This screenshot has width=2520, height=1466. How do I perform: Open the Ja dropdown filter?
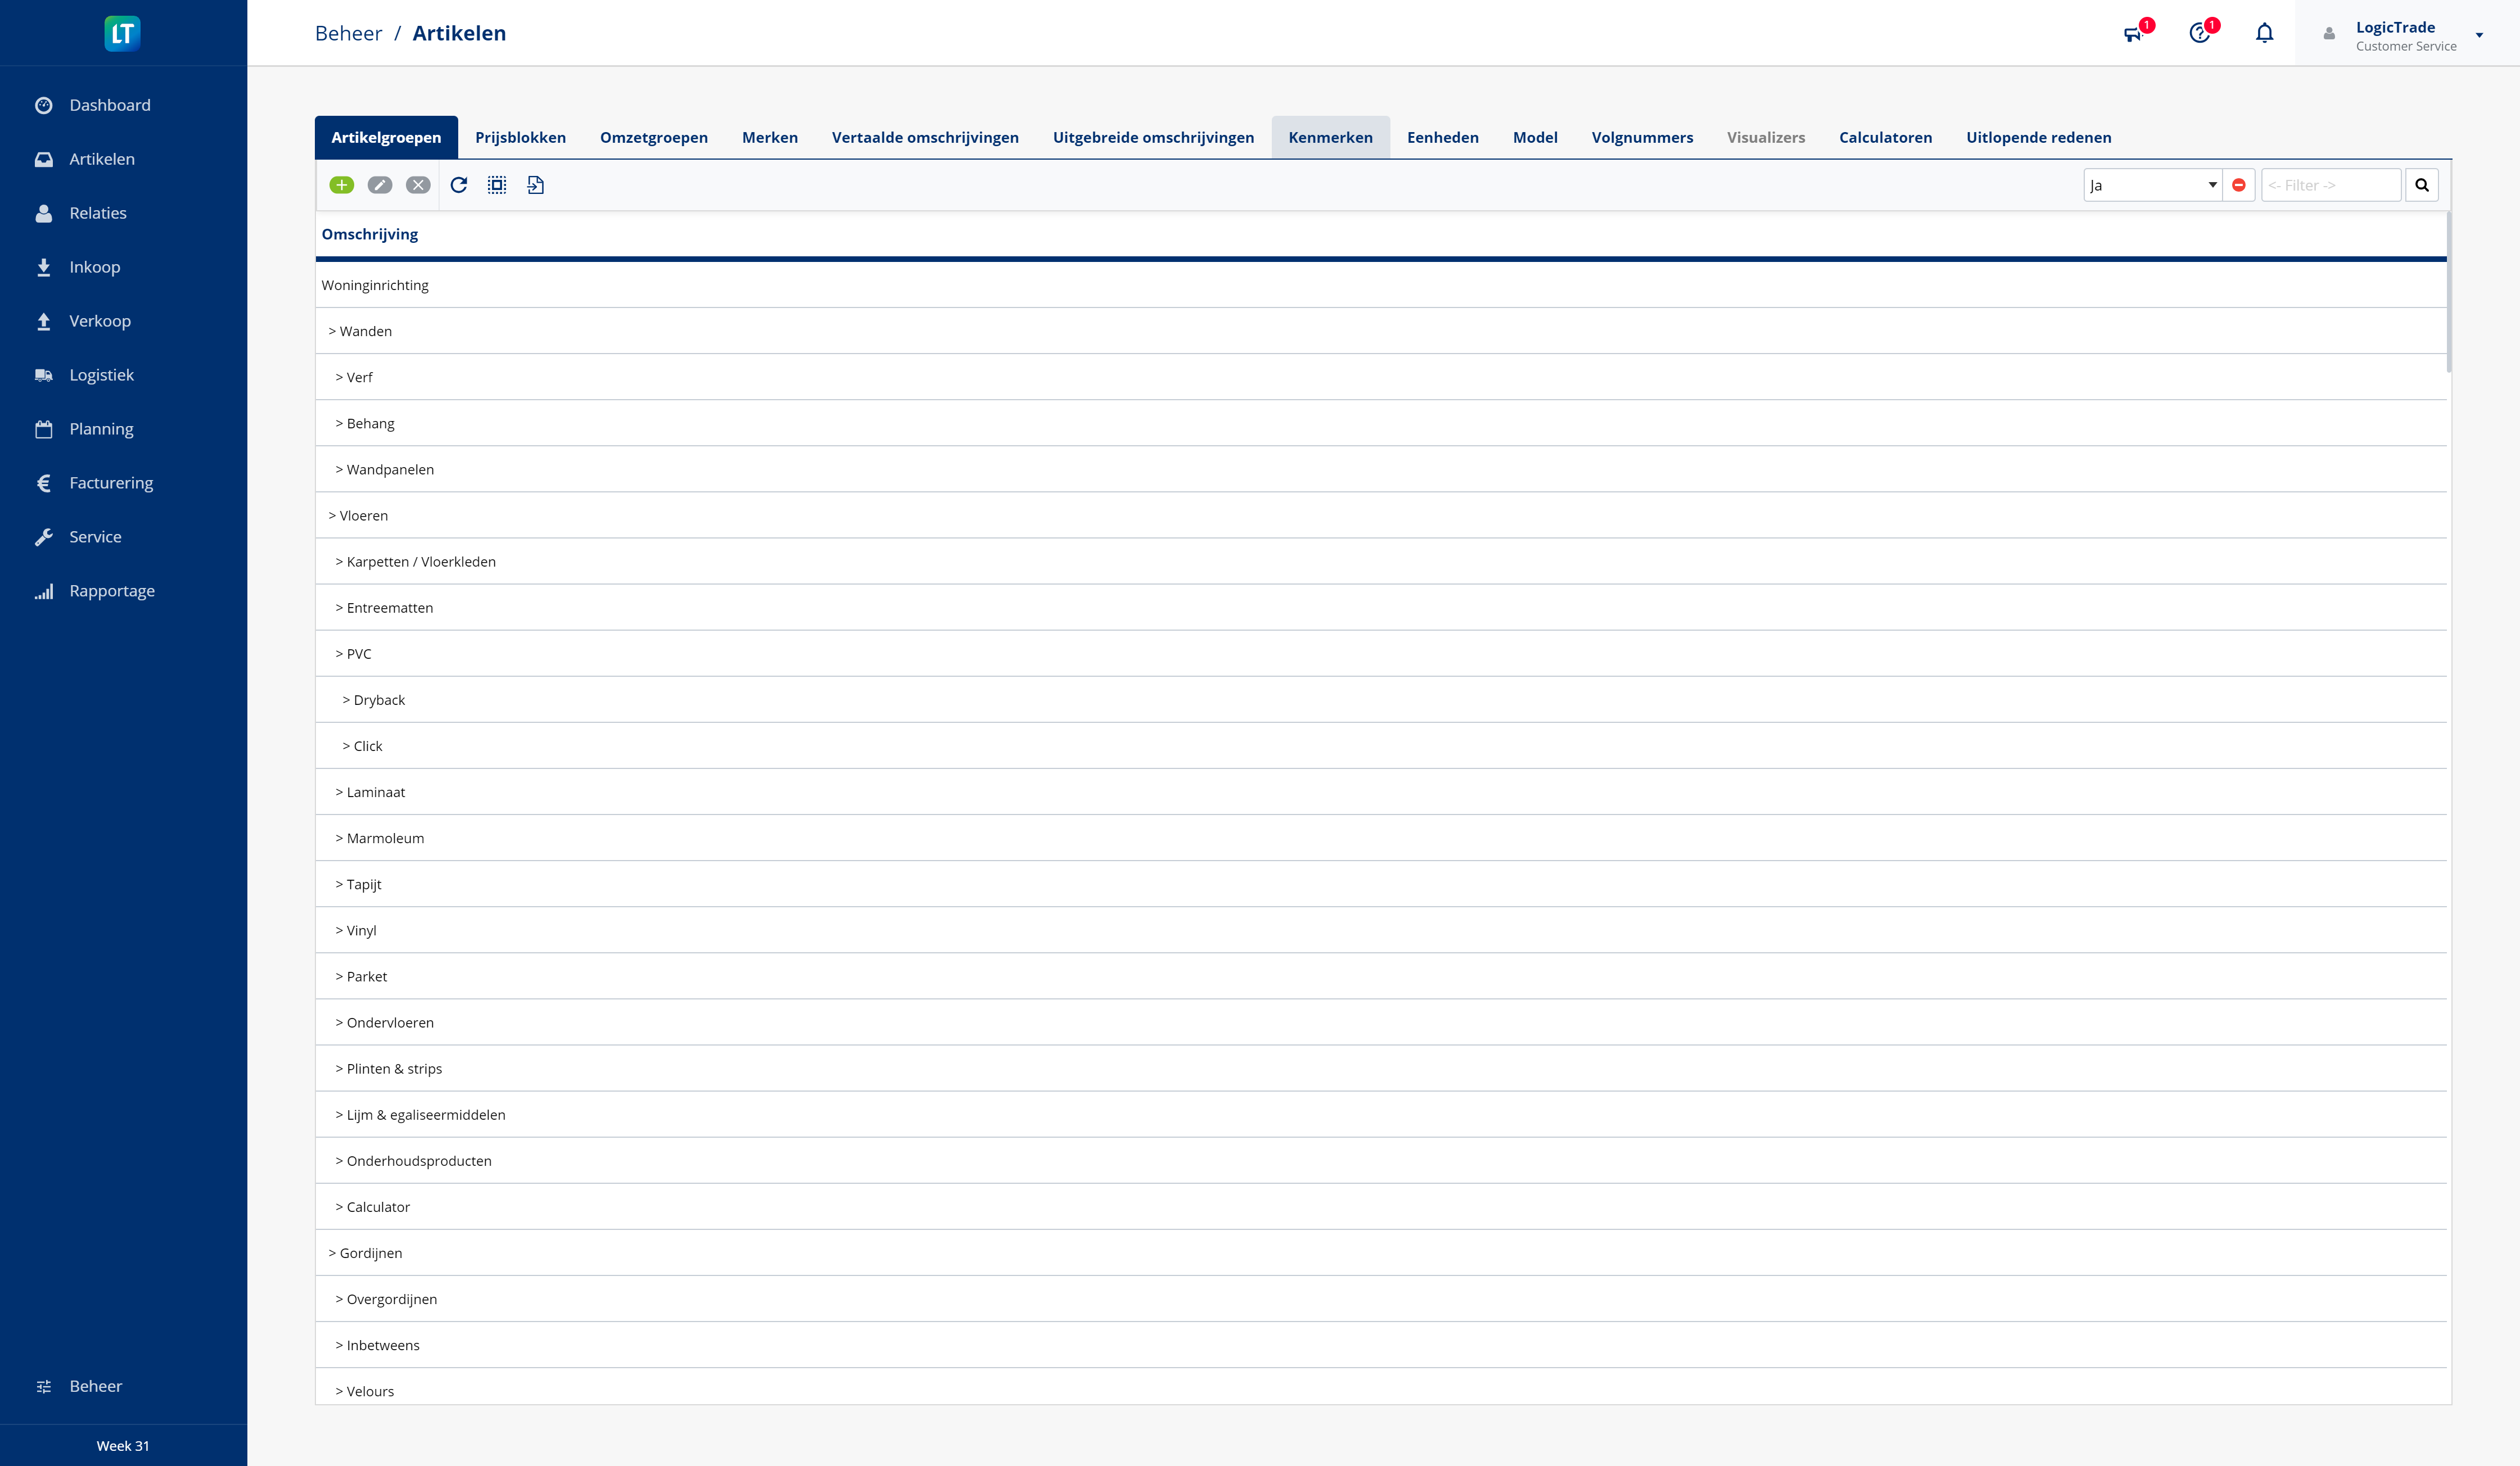(2153, 185)
